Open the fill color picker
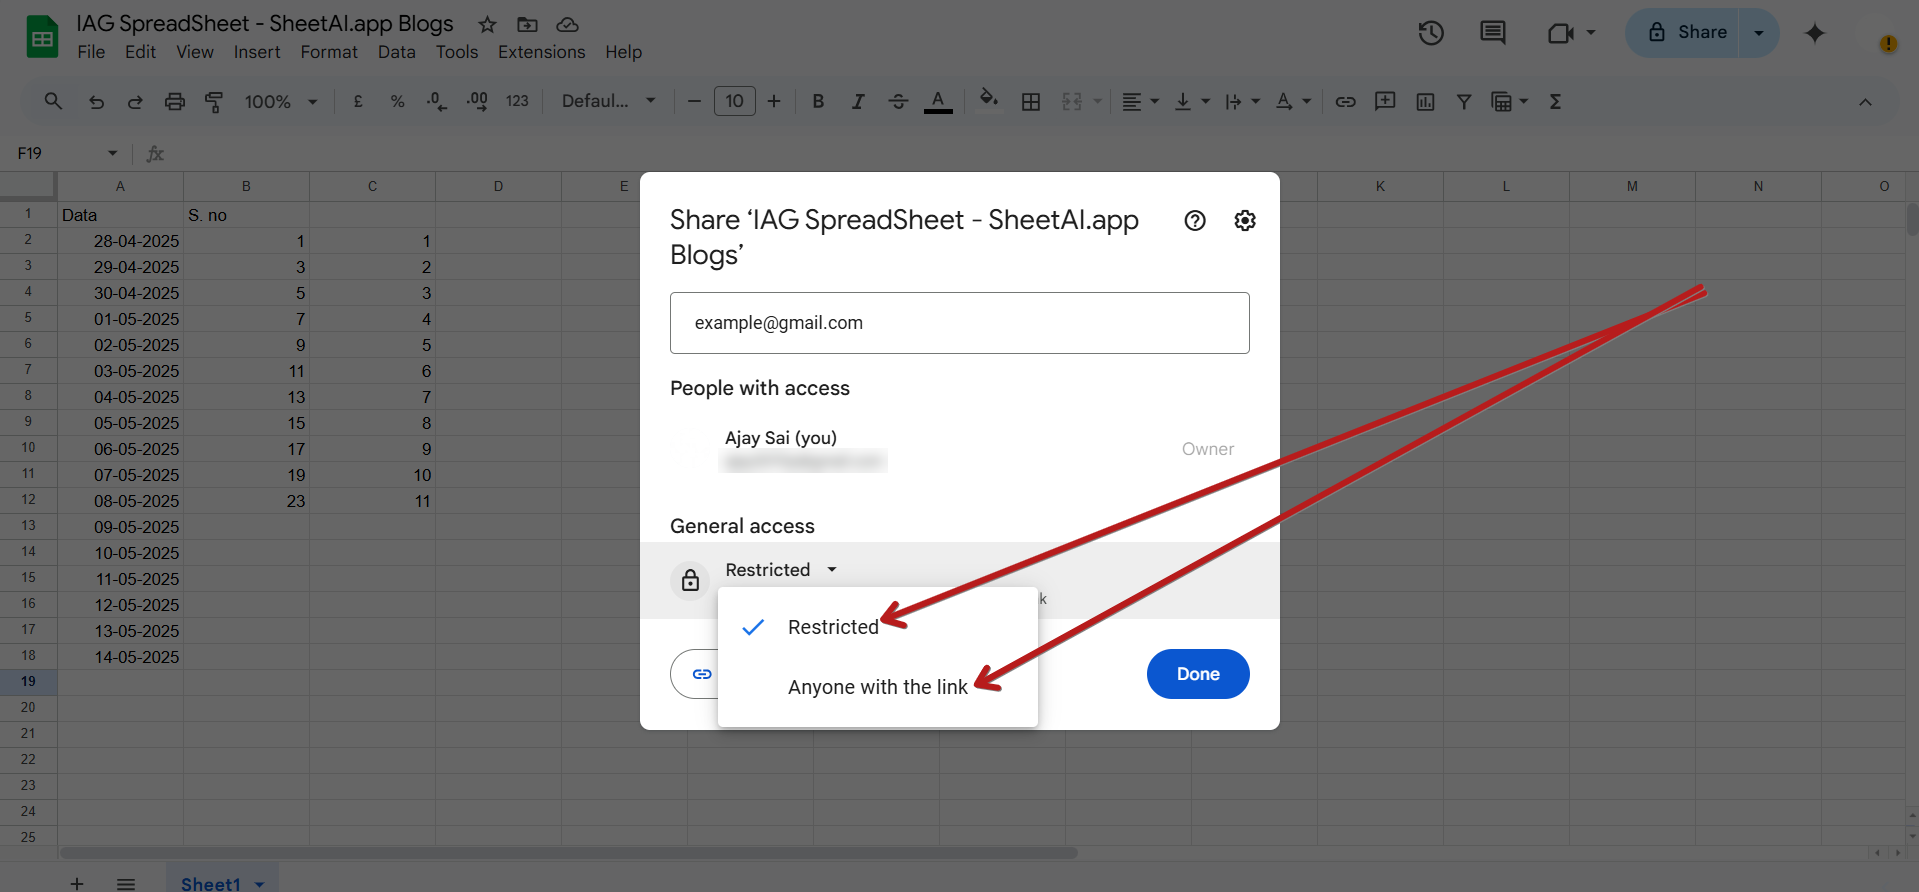 [x=989, y=101]
